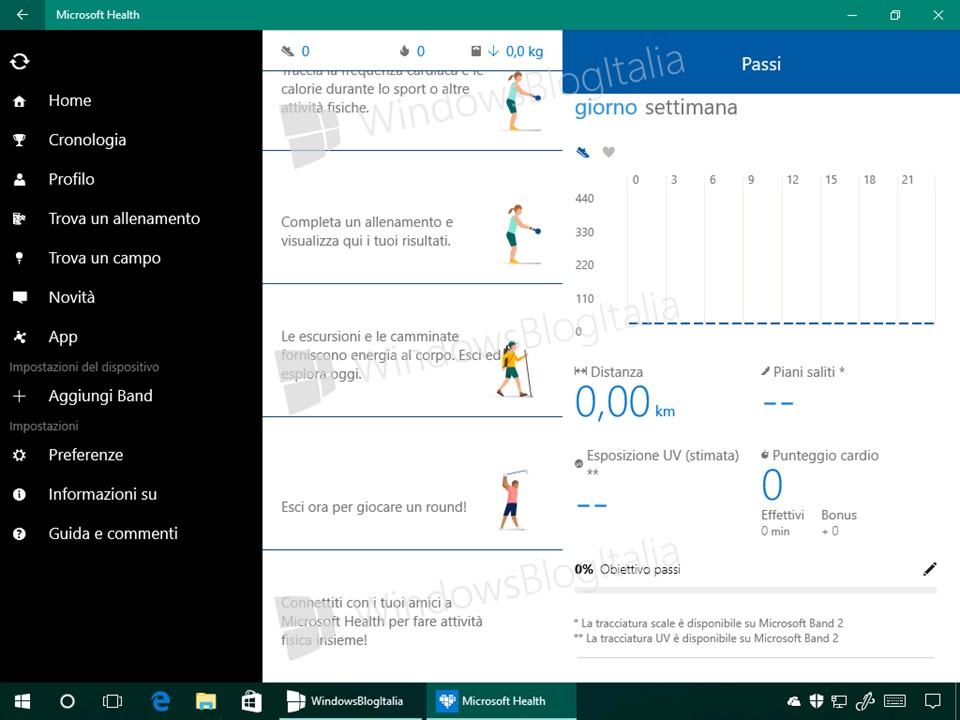
Task: Open the touch keyboard tray icon
Action: (895, 701)
